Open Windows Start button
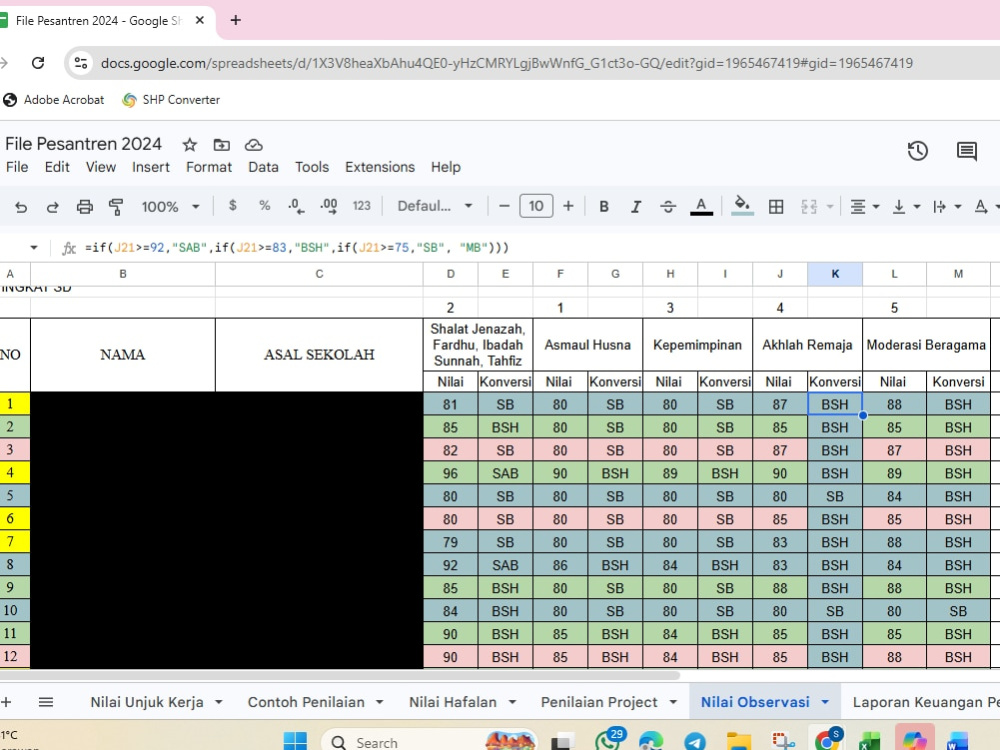Screen dimensions: 1000x750 tap(295, 742)
